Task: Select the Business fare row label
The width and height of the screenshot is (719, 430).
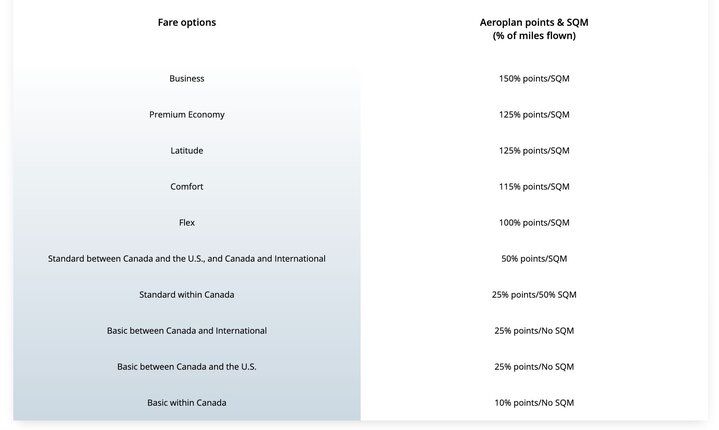Action: (187, 78)
